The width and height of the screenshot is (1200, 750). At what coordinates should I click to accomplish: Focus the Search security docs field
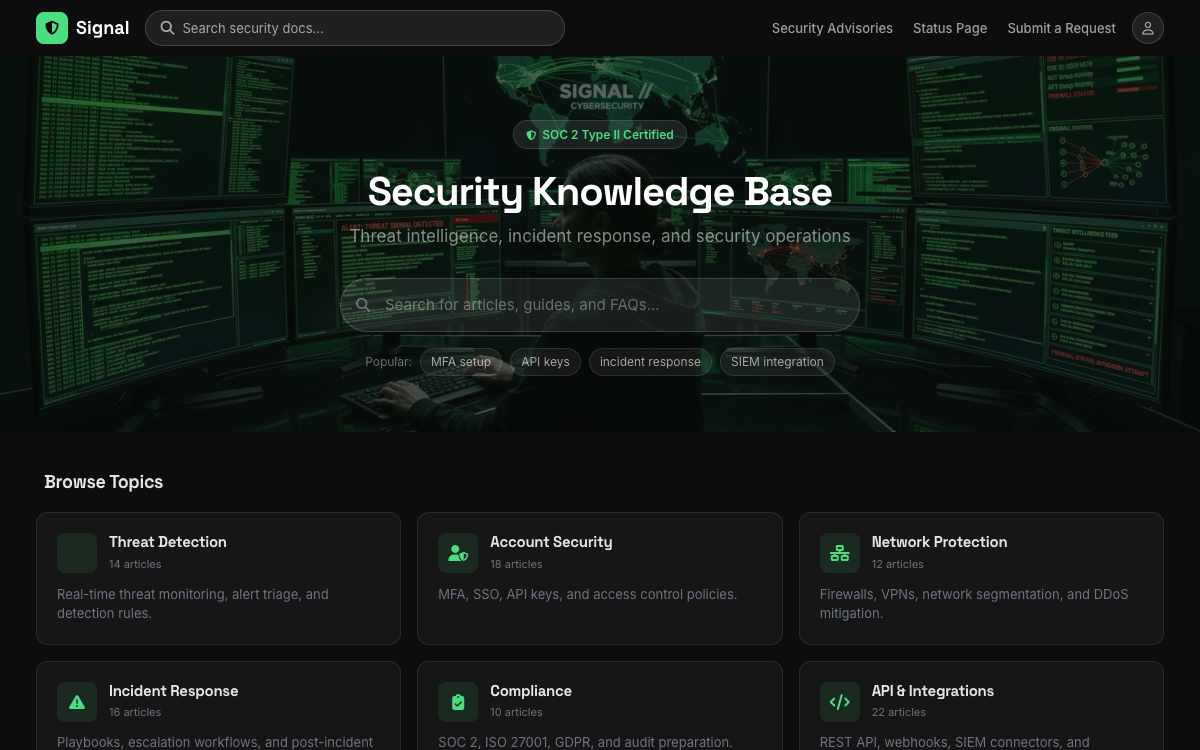(355, 28)
